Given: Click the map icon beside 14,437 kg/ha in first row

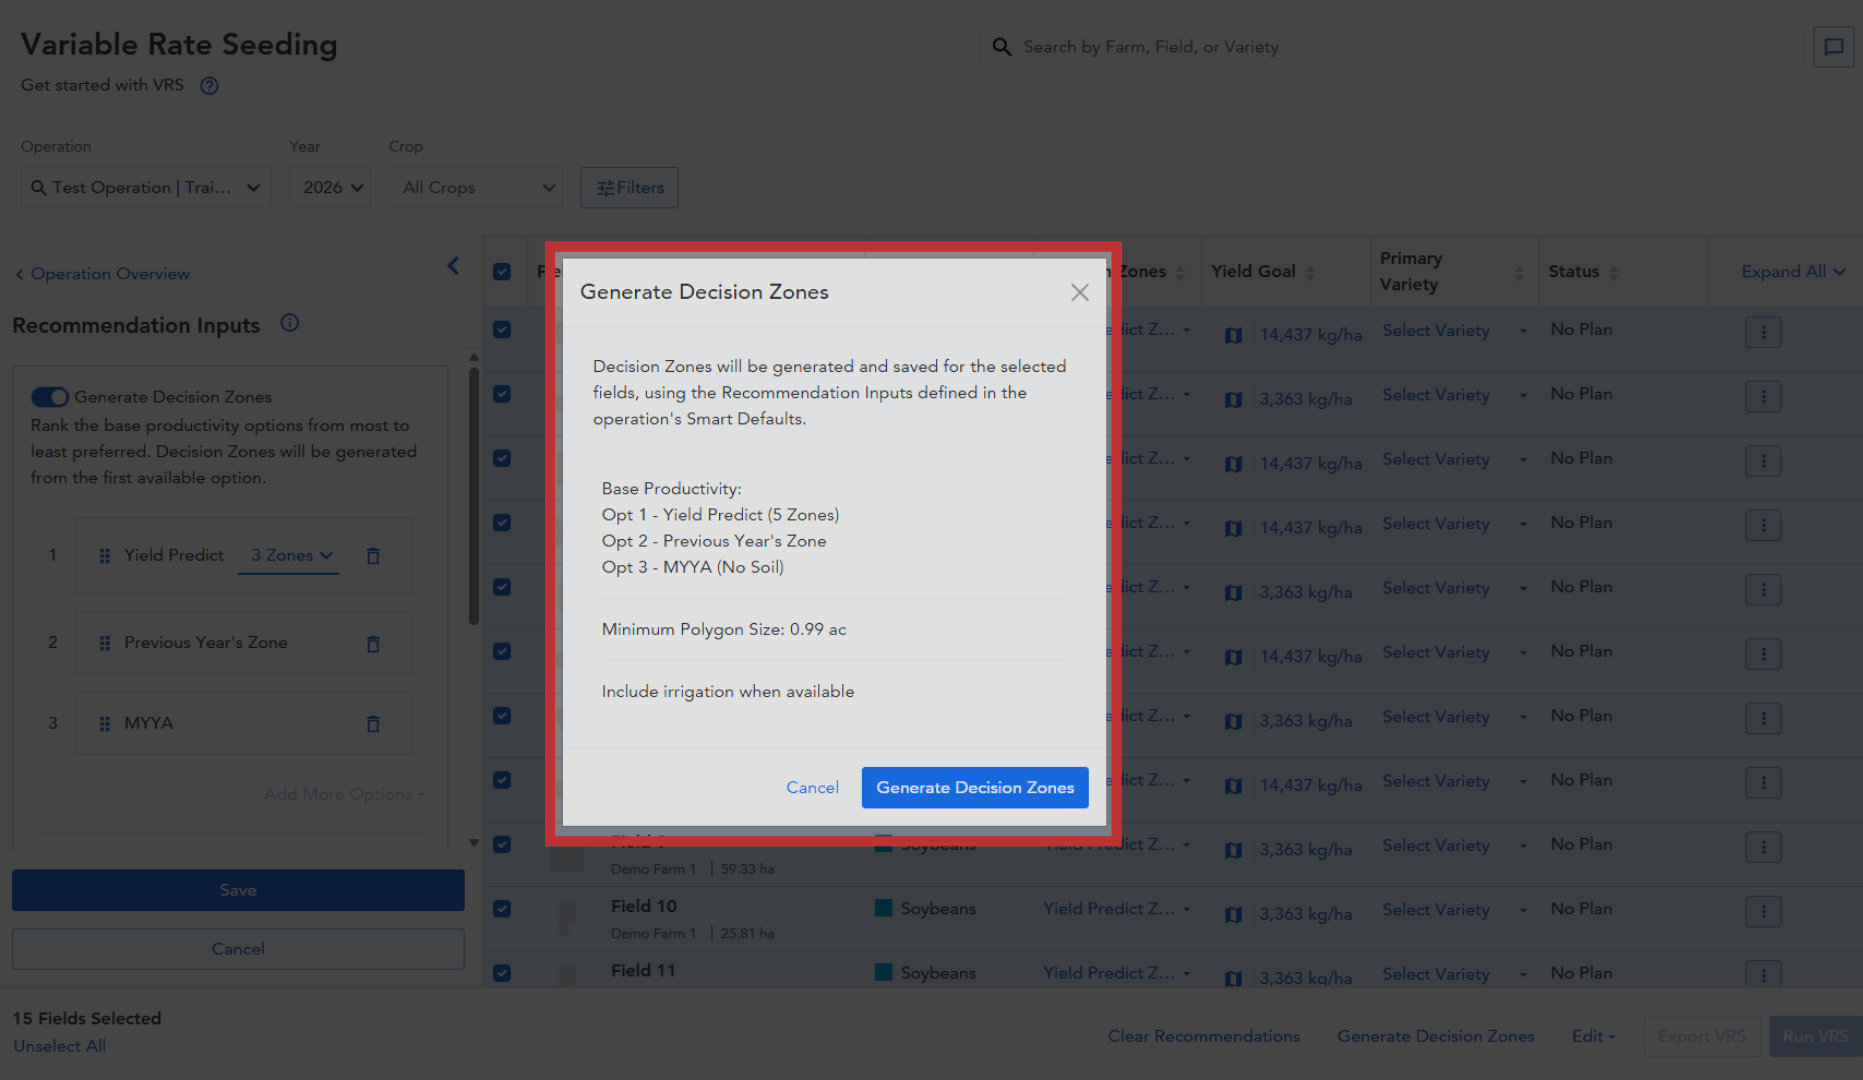Looking at the screenshot, I should [1234, 335].
